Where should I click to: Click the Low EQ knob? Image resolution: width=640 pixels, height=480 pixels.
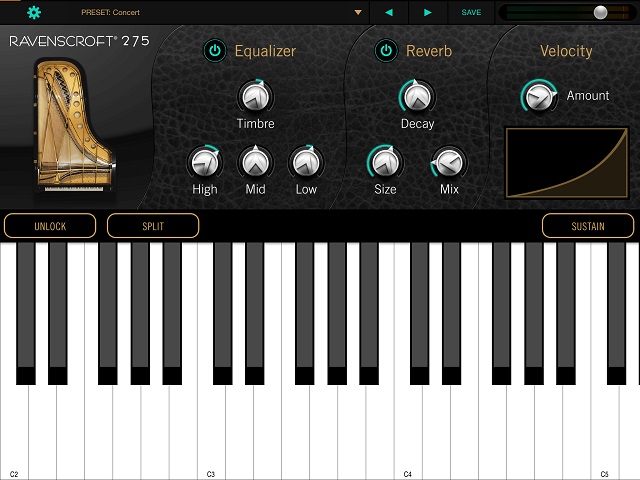(x=306, y=163)
